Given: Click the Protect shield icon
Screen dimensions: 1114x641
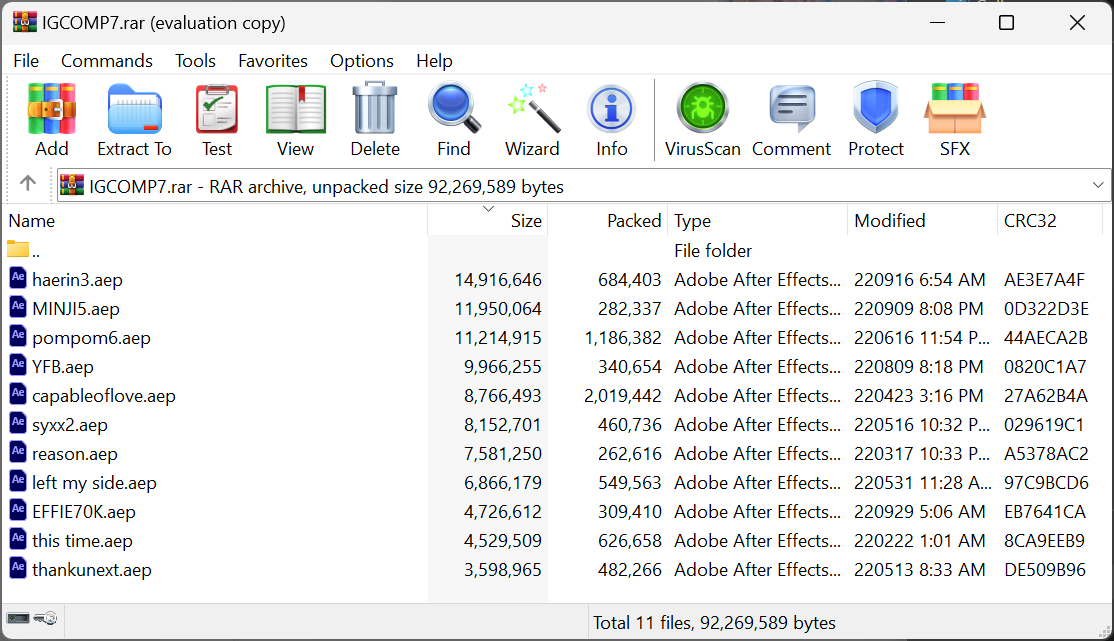Looking at the screenshot, I should point(875,108).
